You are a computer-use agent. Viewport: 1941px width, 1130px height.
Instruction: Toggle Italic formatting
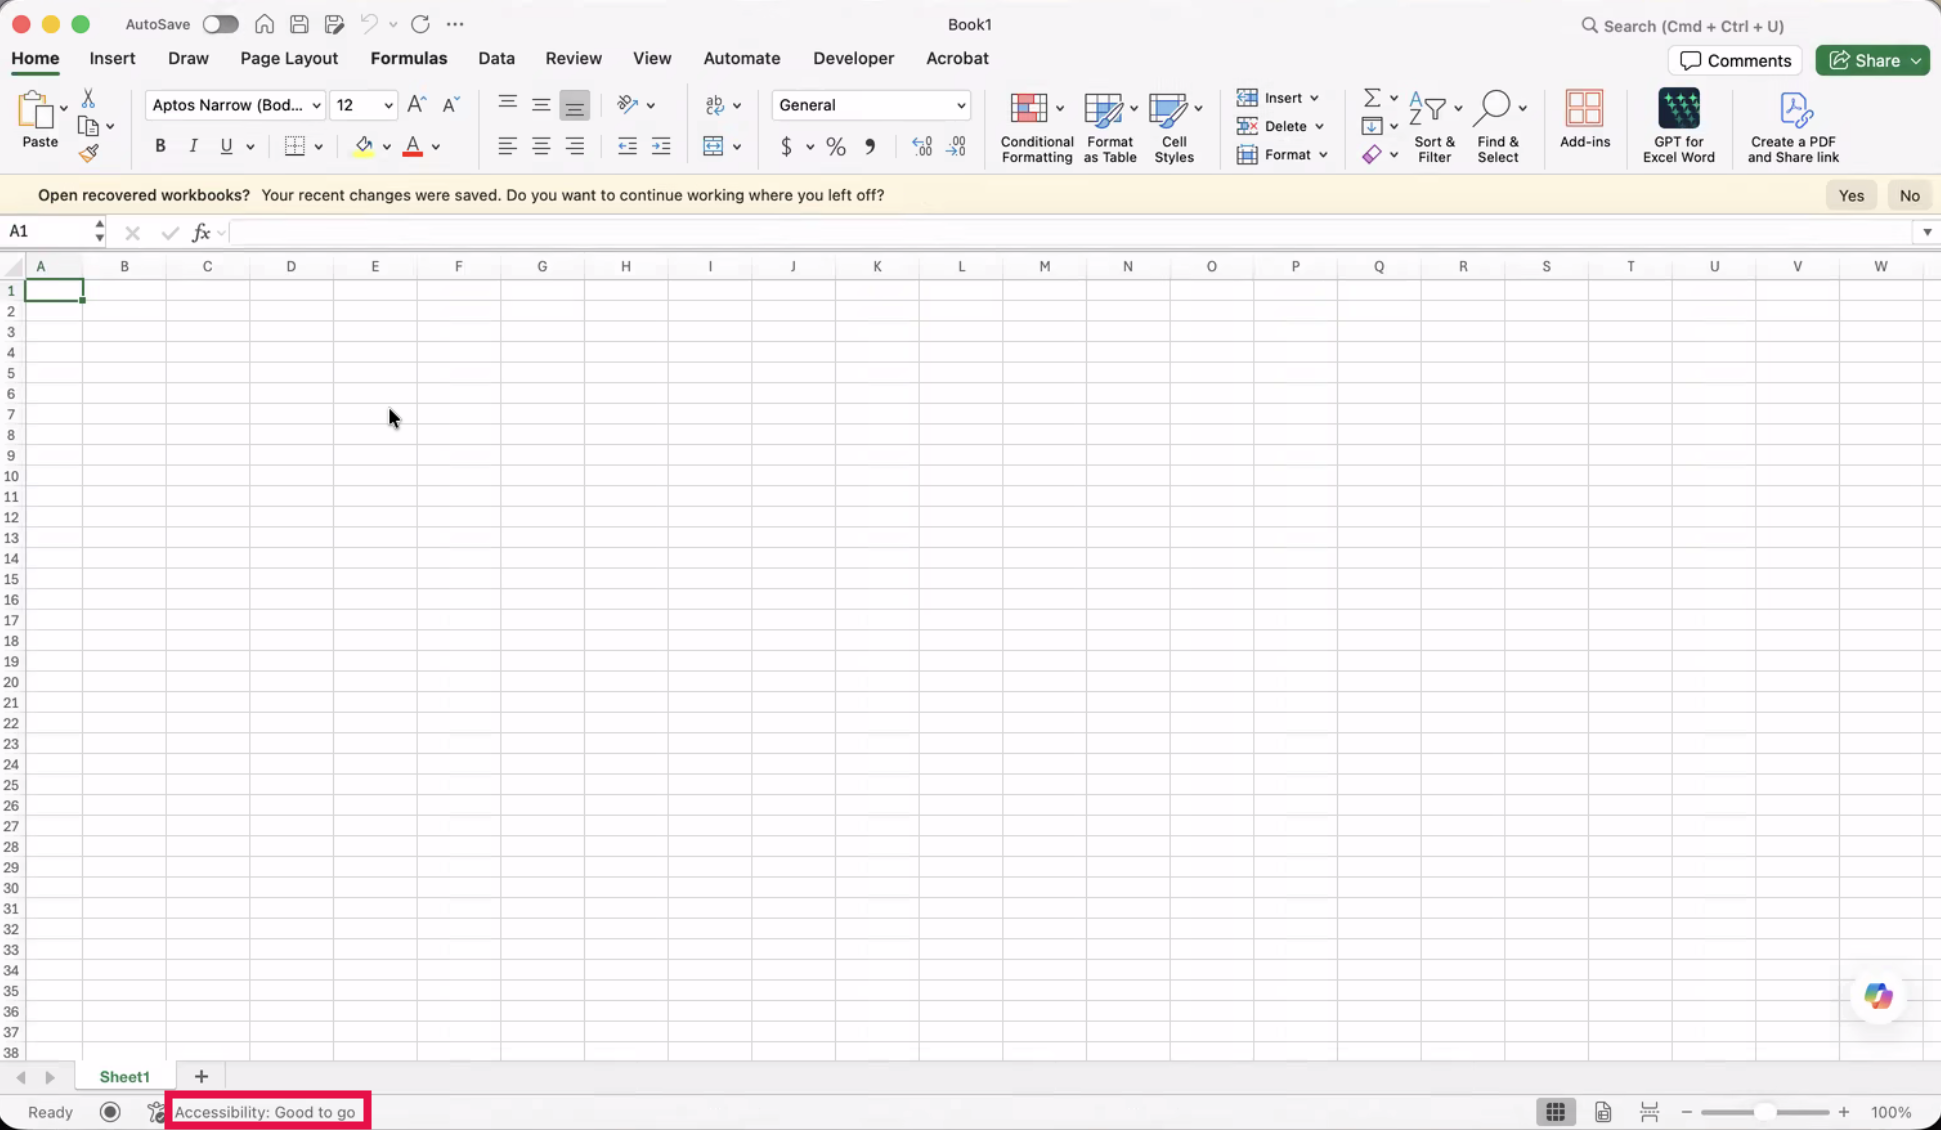193,146
